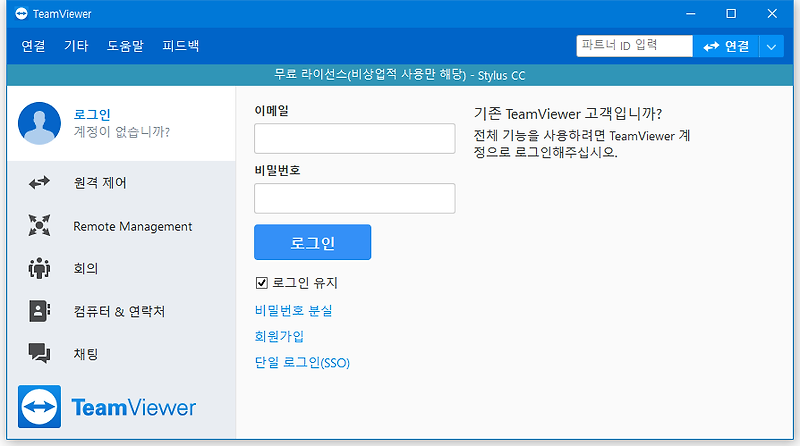
Task: Click the 기존 TeamViewer 고객입니까? heading
Action: coord(568,113)
